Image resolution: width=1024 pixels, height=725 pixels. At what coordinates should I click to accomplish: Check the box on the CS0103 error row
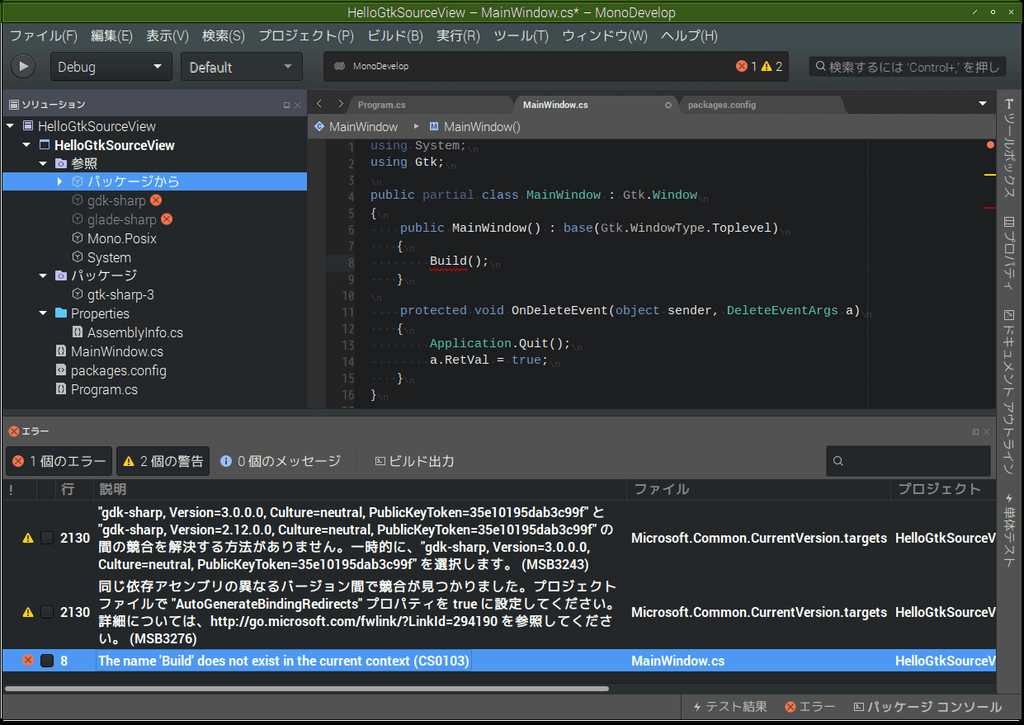coord(47,660)
